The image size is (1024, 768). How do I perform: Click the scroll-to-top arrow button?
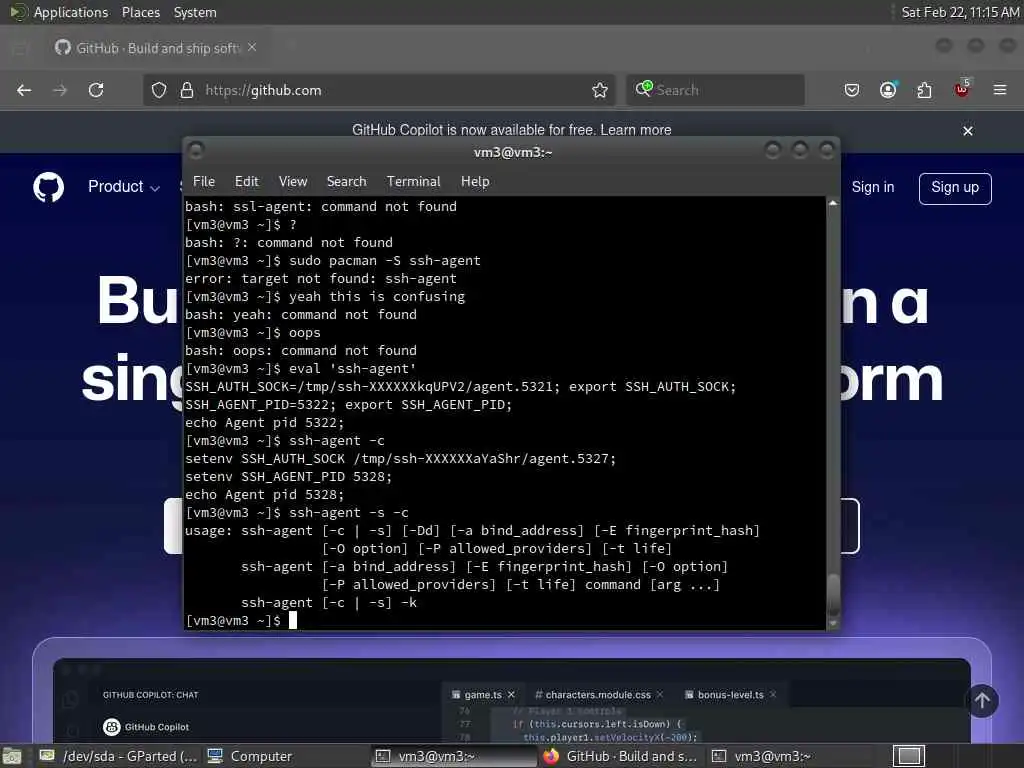pyautogui.click(x=982, y=701)
